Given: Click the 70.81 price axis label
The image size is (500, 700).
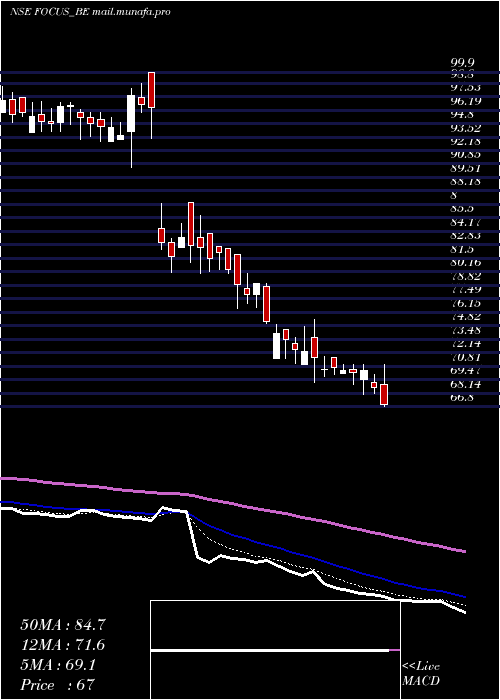Looking at the screenshot, I should coord(466,356).
